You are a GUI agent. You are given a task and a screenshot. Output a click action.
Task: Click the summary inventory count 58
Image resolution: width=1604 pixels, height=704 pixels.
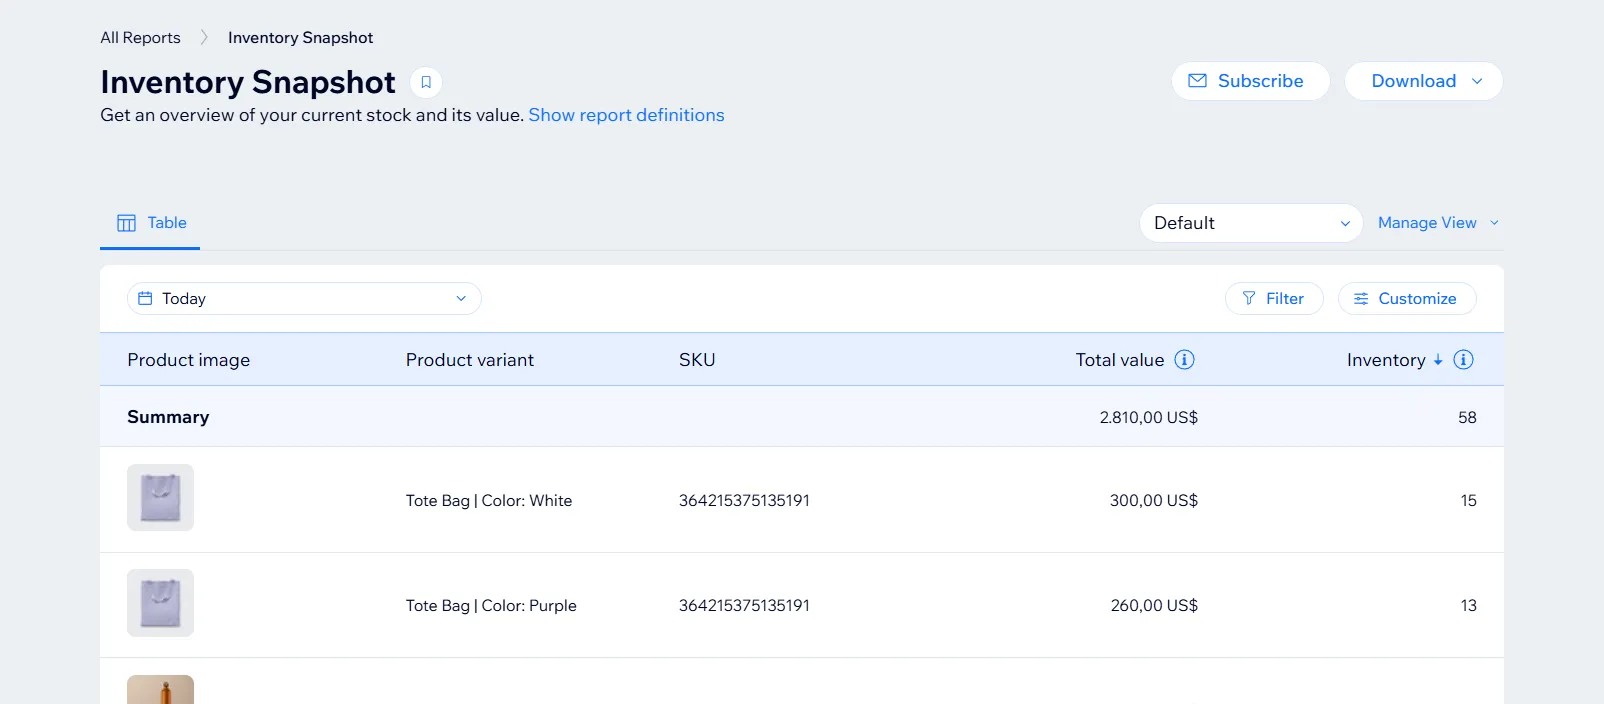click(x=1467, y=417)
